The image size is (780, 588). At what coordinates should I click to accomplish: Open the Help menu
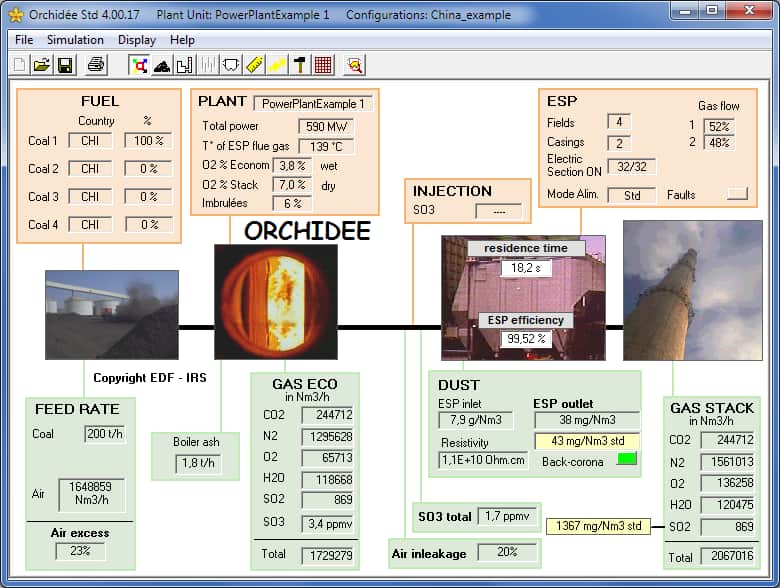coord(182,40)
